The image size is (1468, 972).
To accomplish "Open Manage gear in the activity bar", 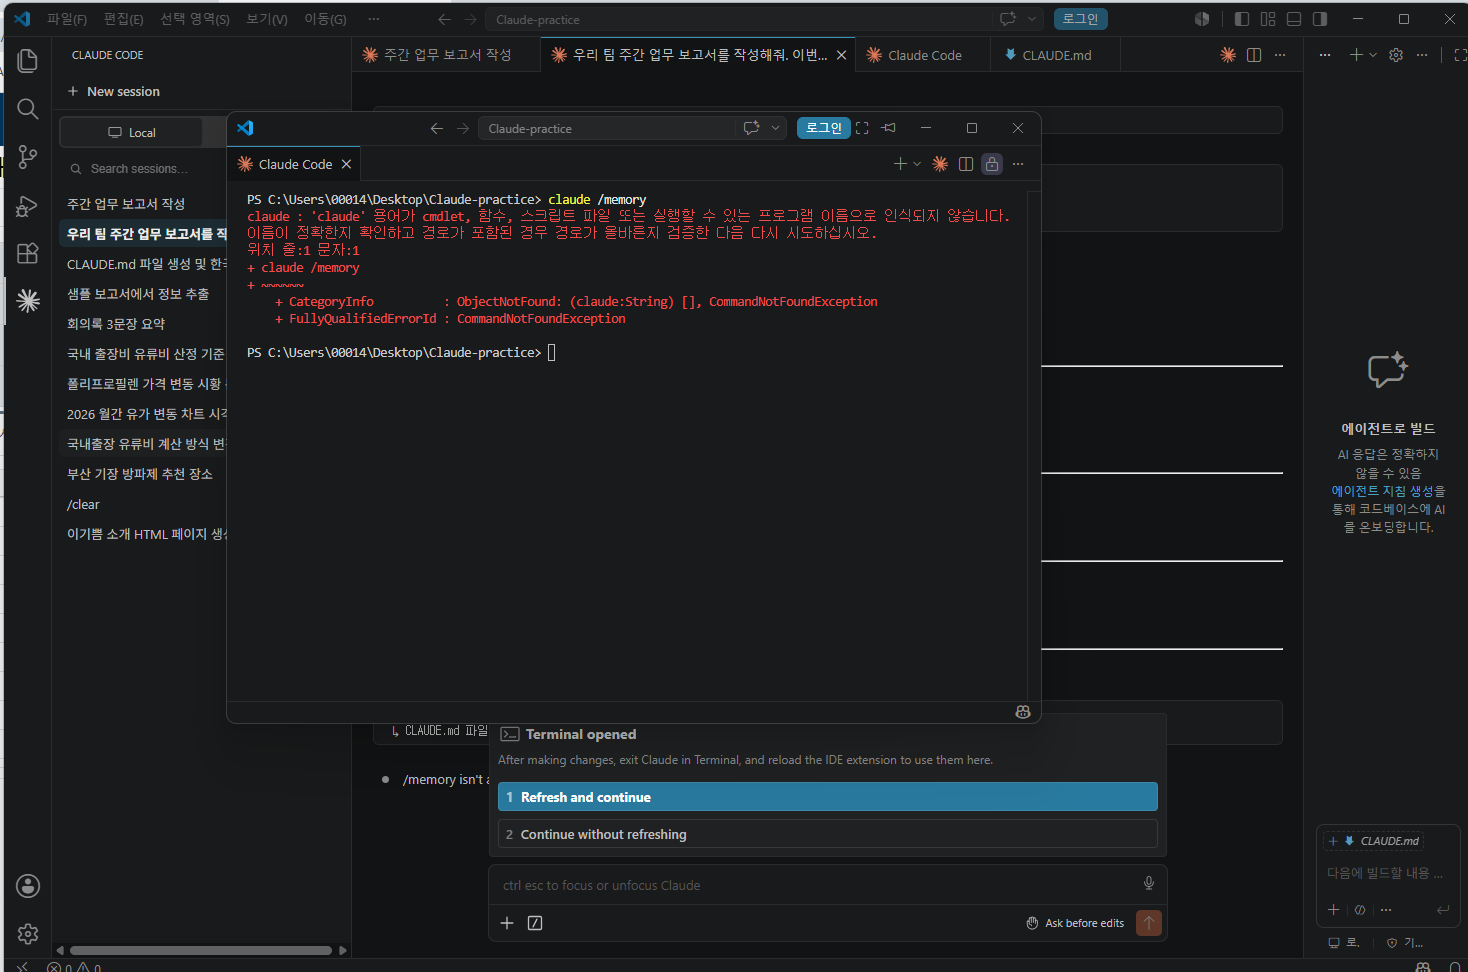I will (x=28, y=934).
